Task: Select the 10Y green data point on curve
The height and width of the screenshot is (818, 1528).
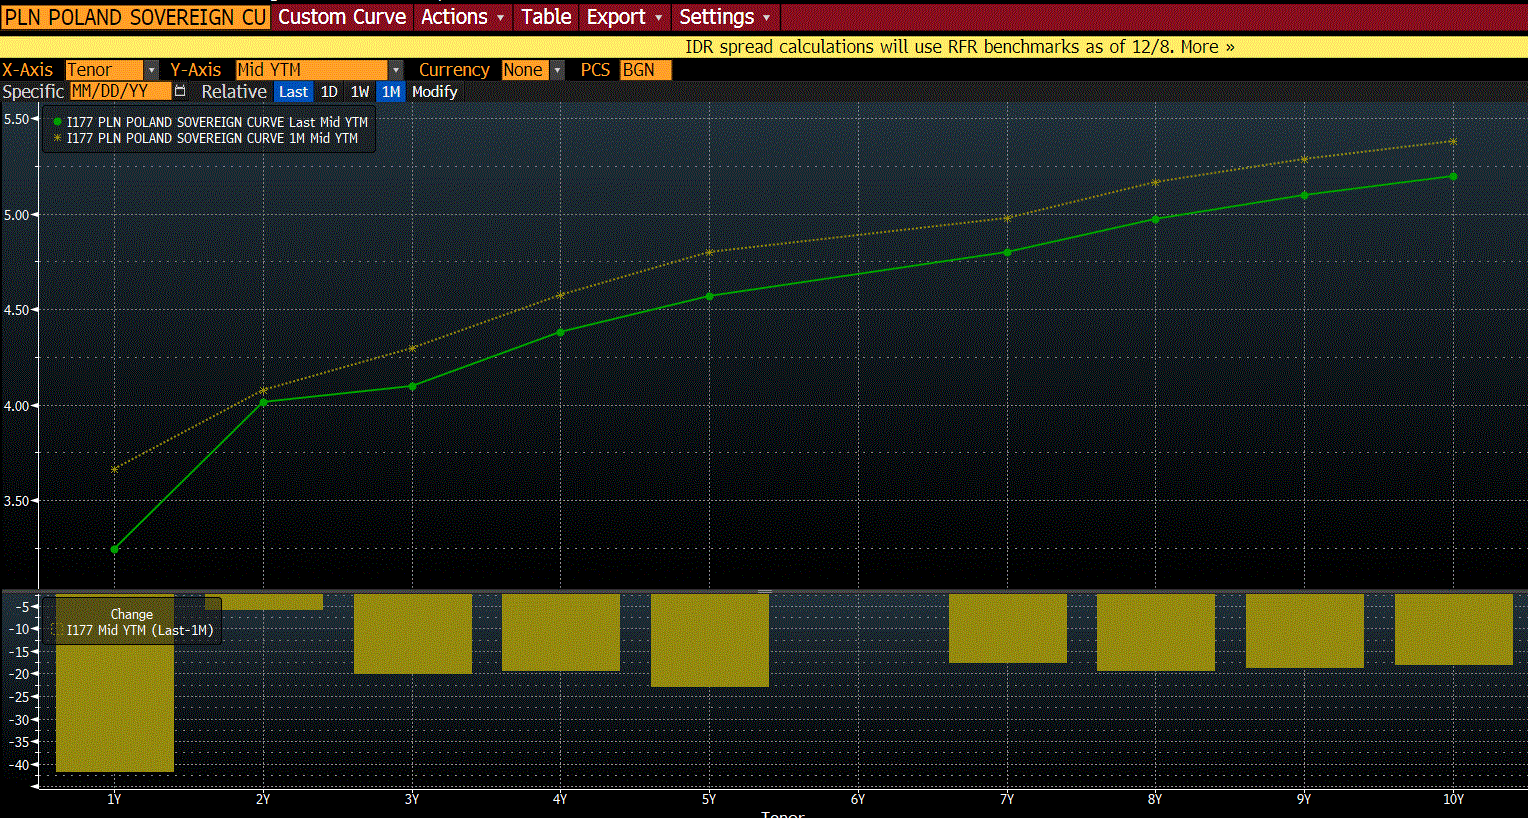Action: 1453,176
